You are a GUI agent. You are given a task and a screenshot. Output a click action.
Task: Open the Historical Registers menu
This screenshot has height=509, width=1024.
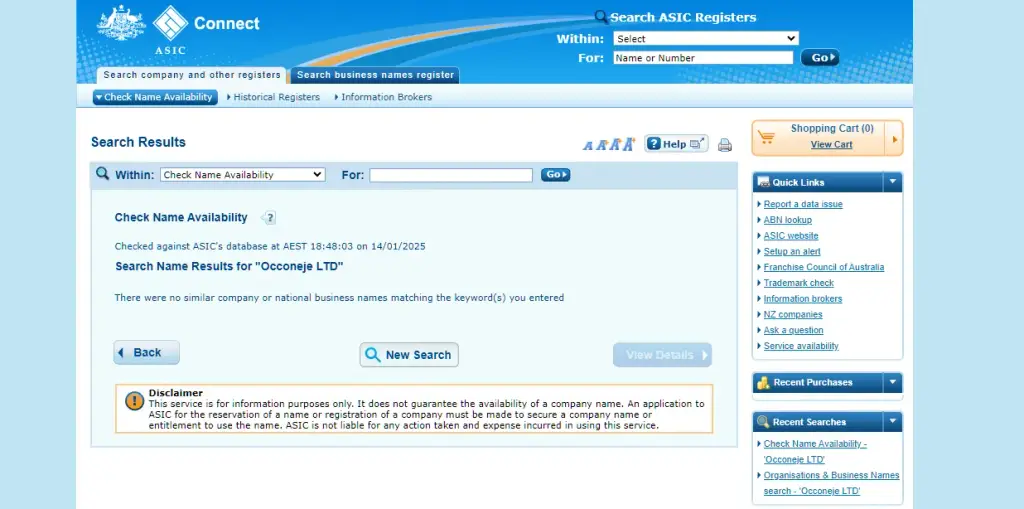click(274, 97)
